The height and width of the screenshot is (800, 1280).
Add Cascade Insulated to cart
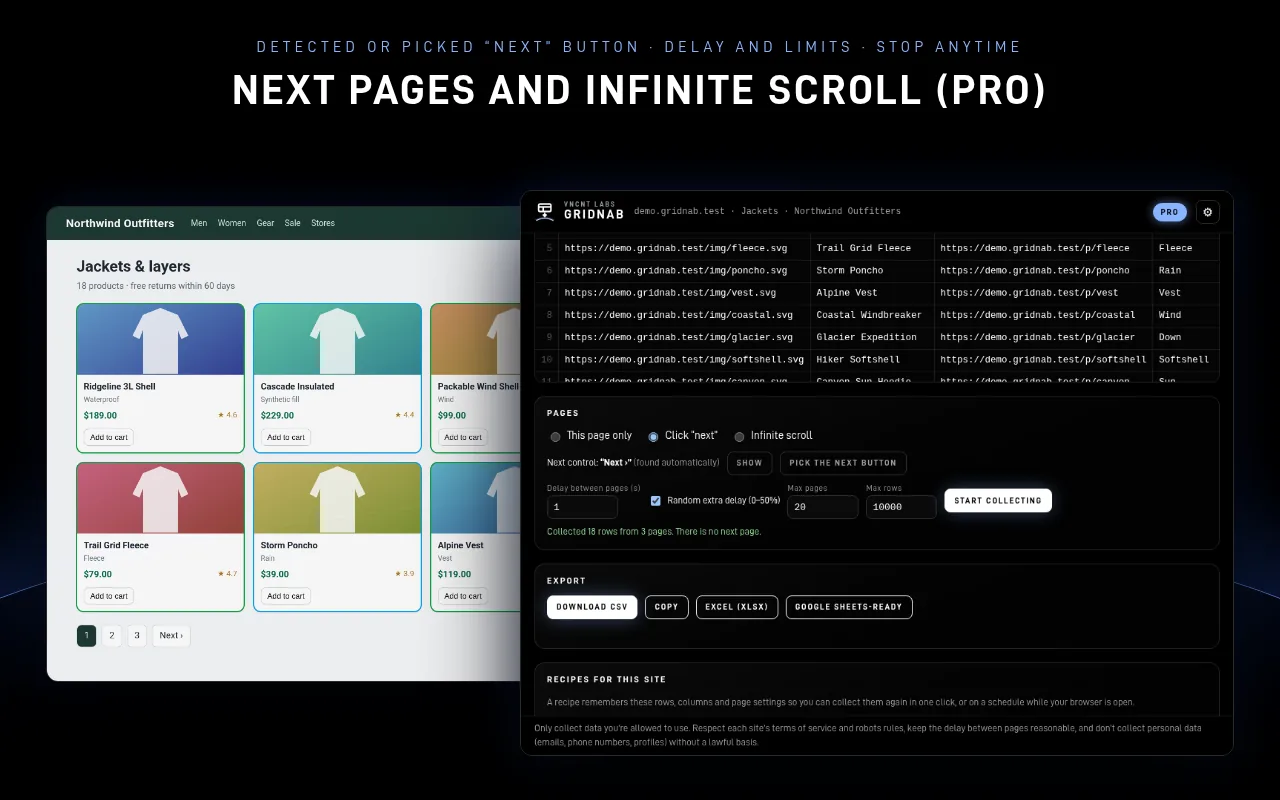click(x=286, y=437)
